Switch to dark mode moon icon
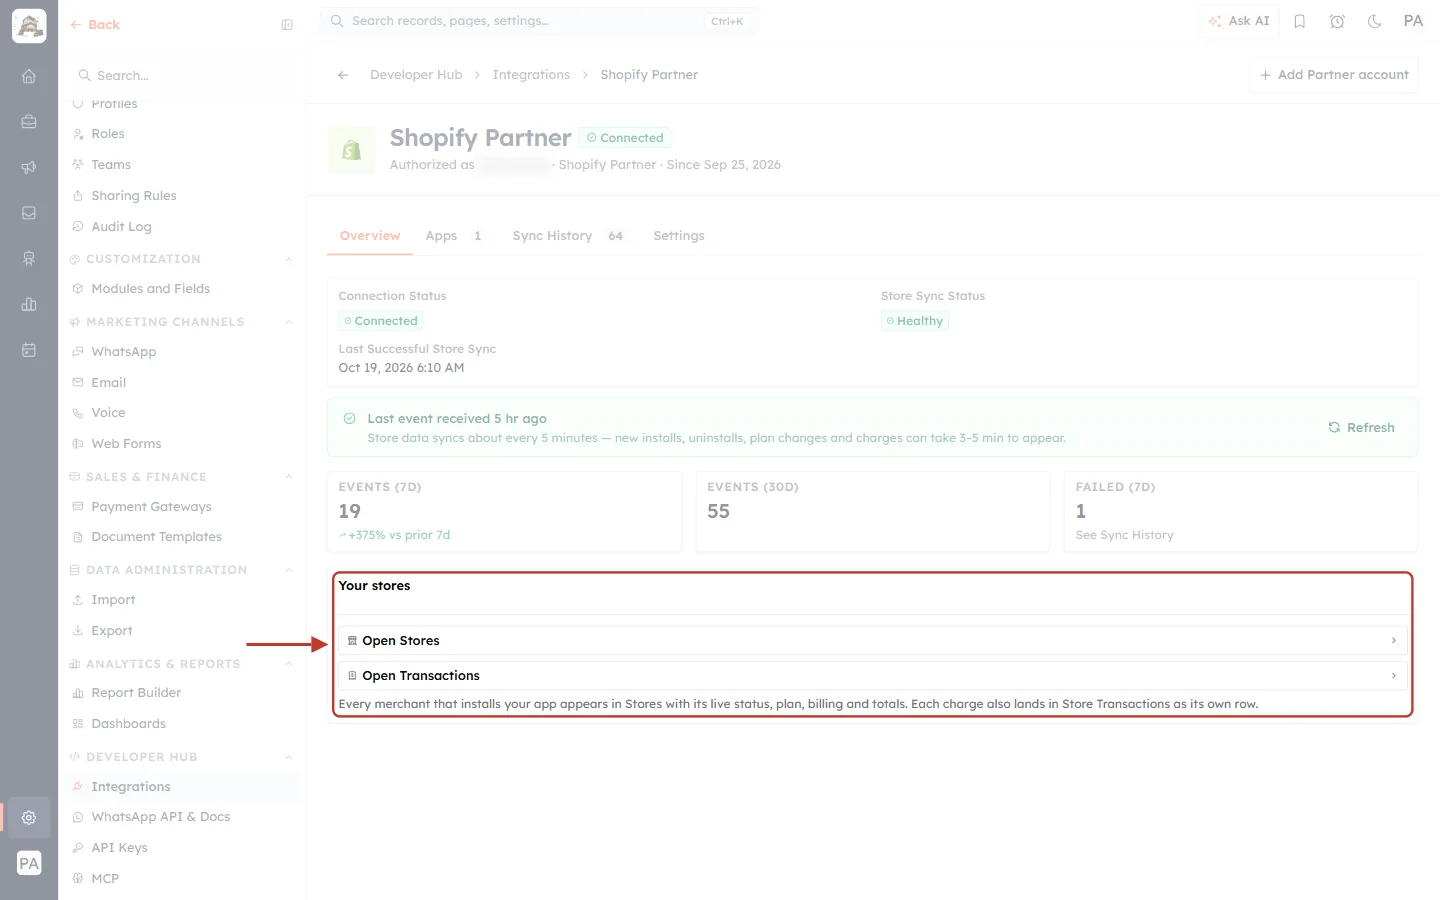Screen dimensions: 1440x900 click(x=1375, y=21)
